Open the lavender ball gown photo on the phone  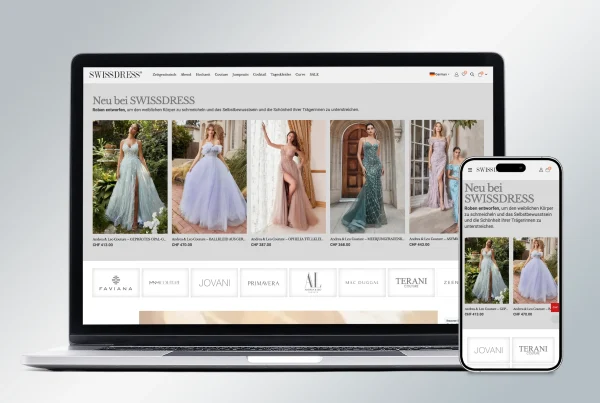(x=535, y=271)
